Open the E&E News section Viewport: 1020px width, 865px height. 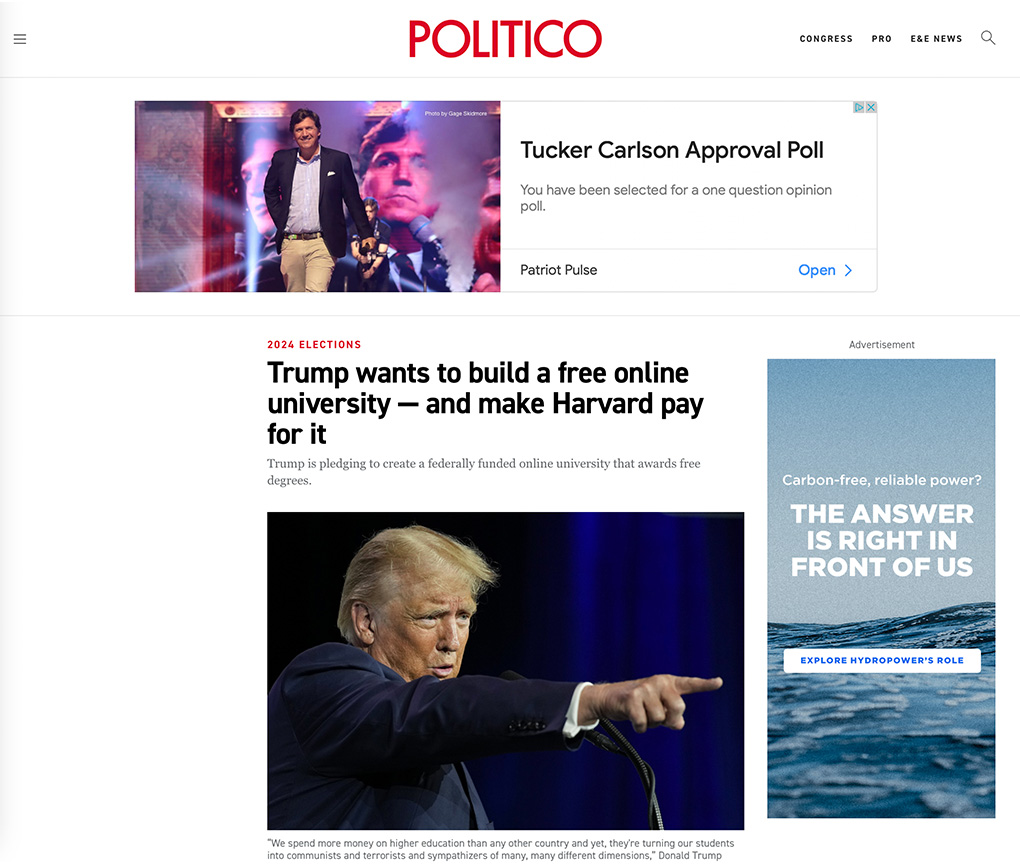pyautogui.click(x=936, y=39)
